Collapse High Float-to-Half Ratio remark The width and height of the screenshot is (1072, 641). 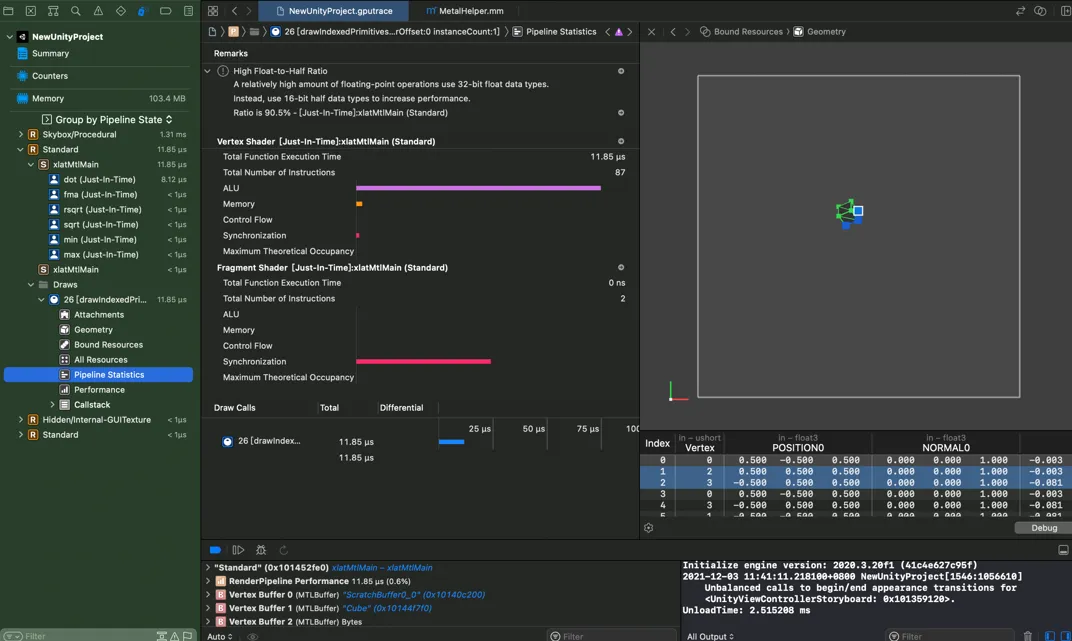(x=207, y=71)
